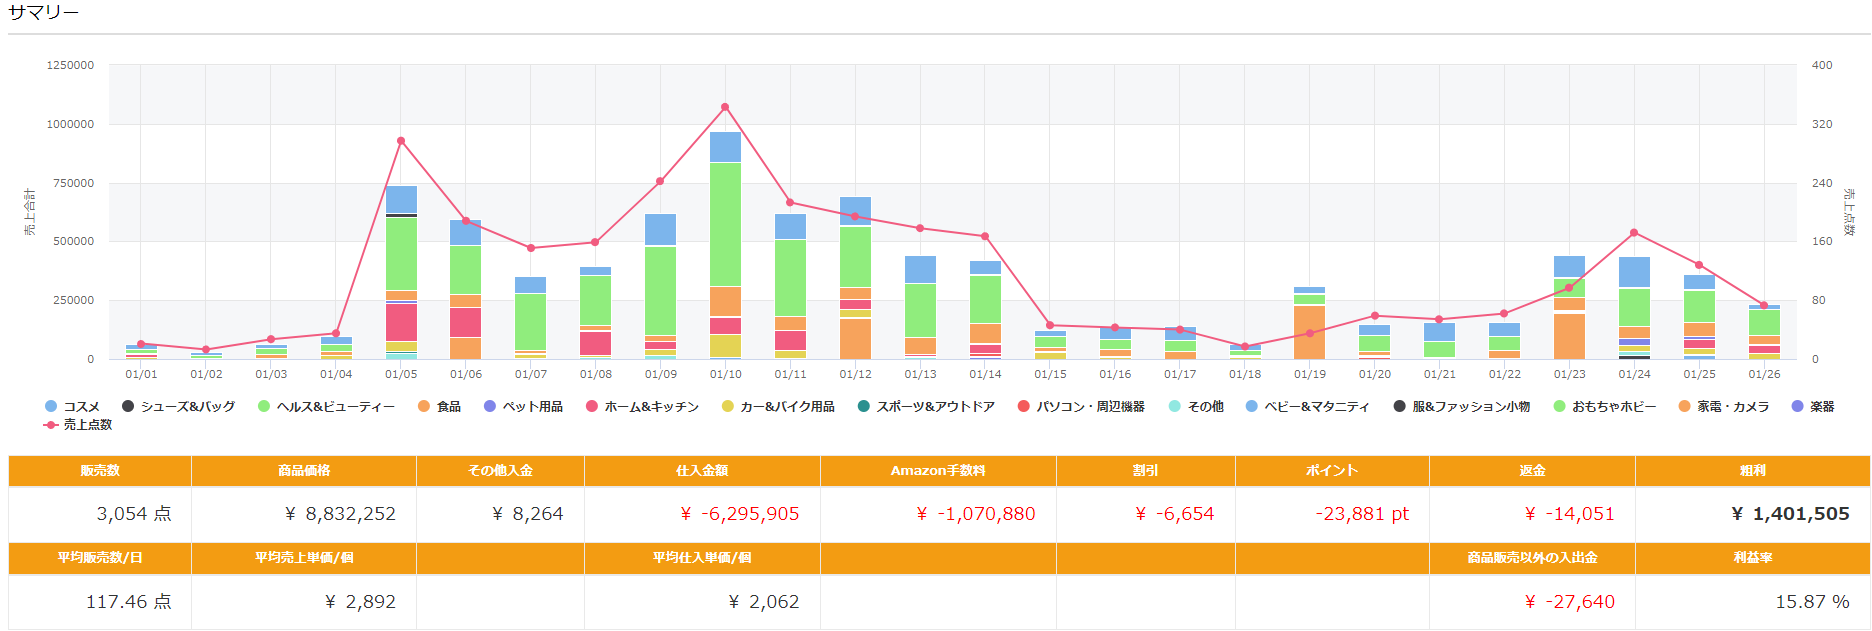Screen dimensions: 1872x631
Task: Click the 粗利 column header
Action: [1752, 471]
